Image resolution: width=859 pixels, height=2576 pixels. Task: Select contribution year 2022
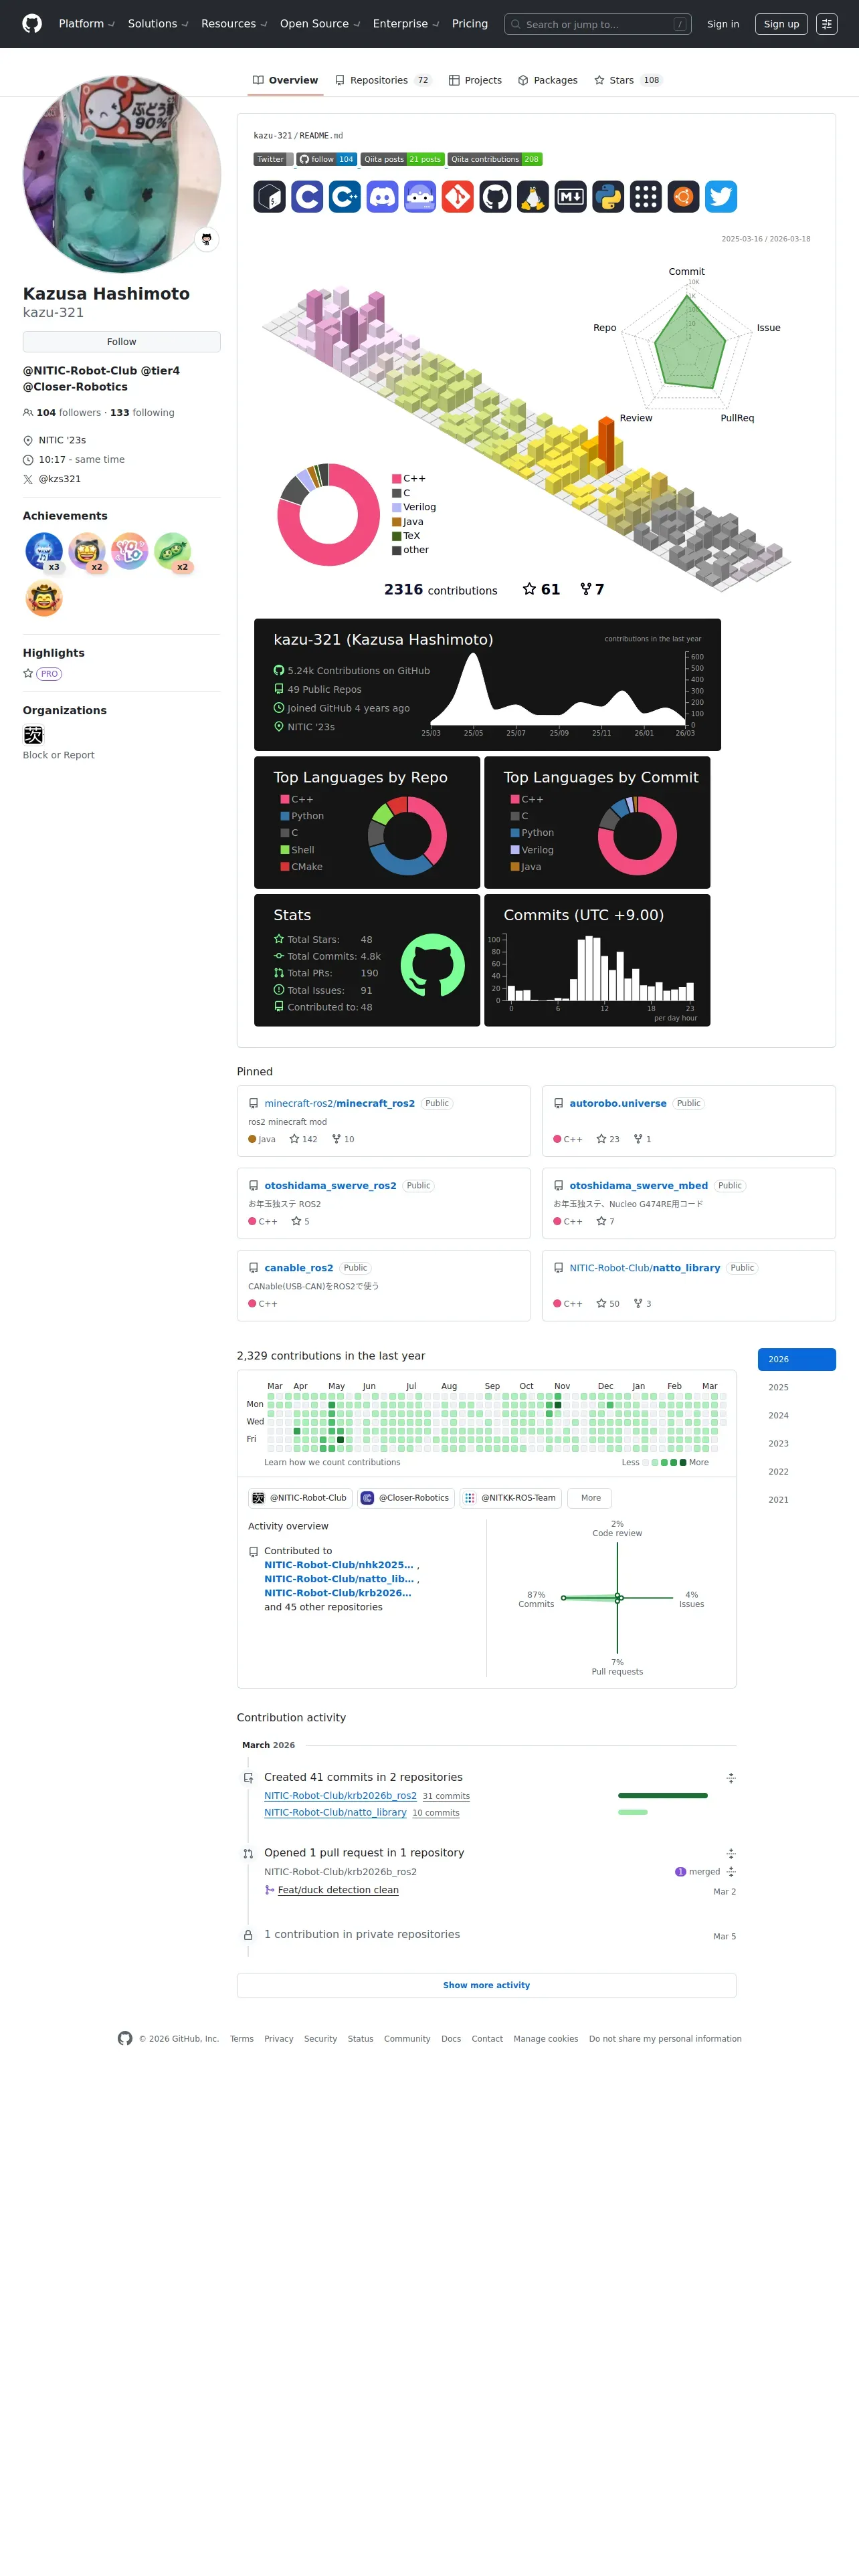[797, 1471]
